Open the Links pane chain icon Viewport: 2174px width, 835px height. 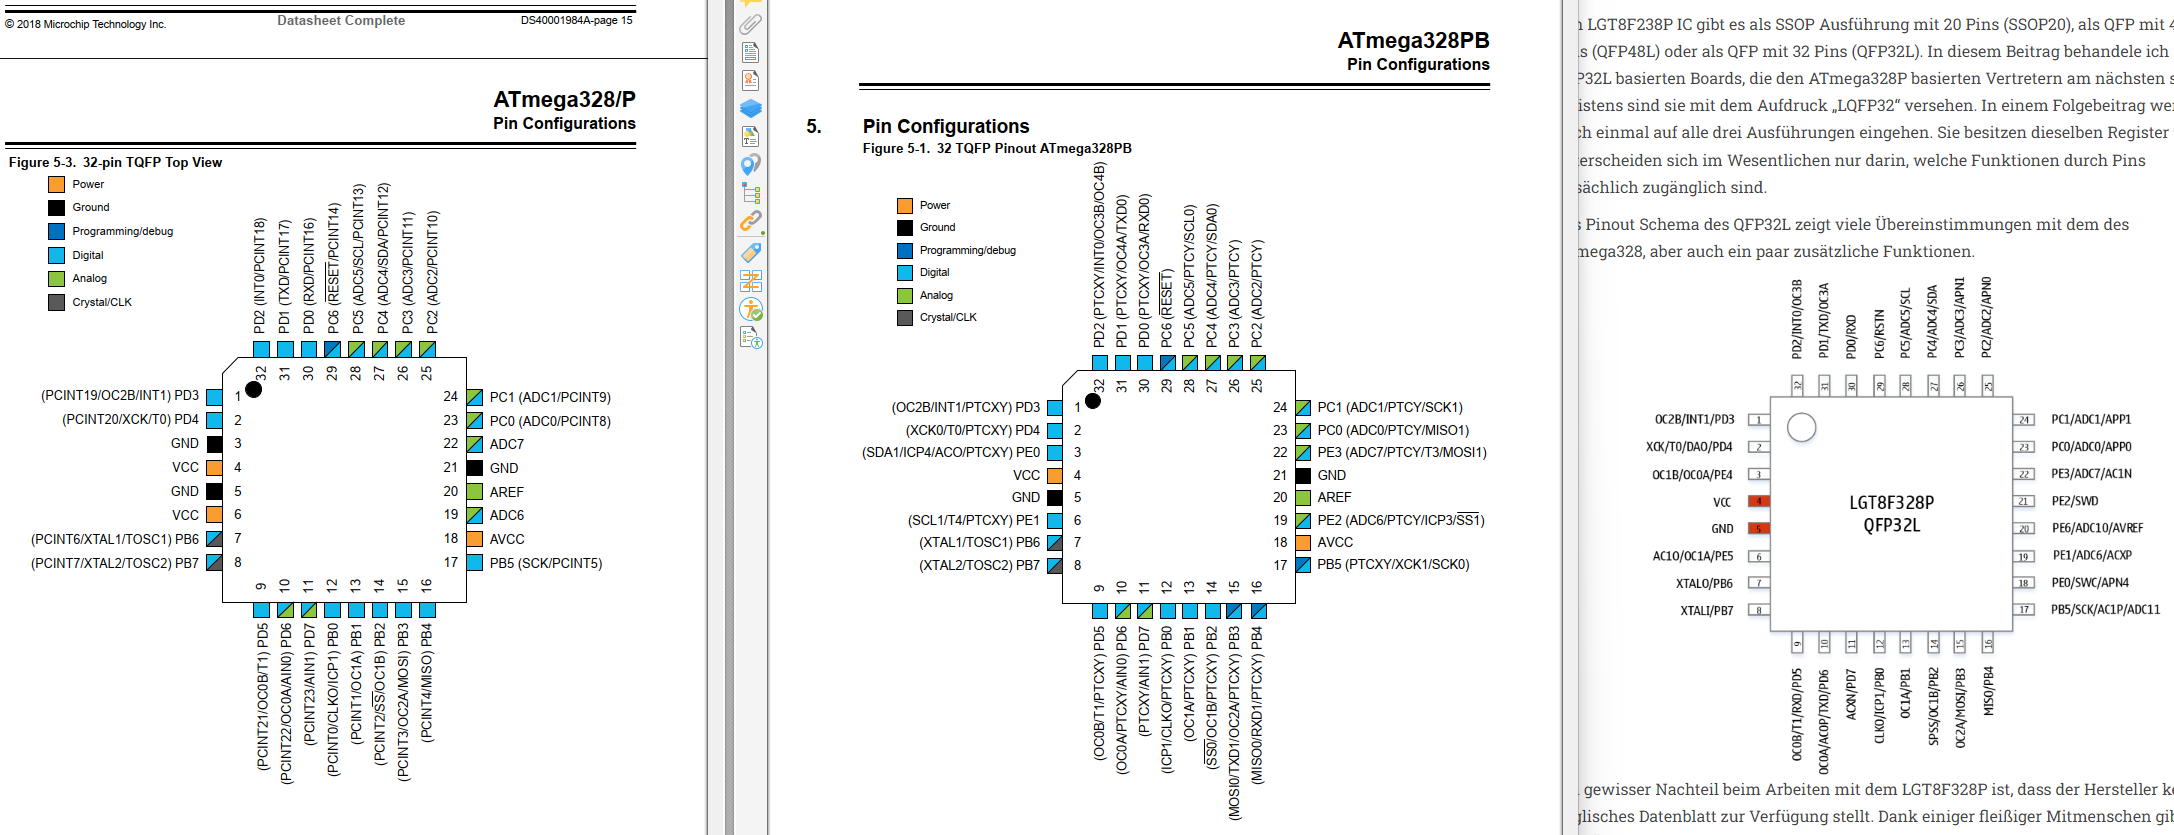click(x=751, y=221)
